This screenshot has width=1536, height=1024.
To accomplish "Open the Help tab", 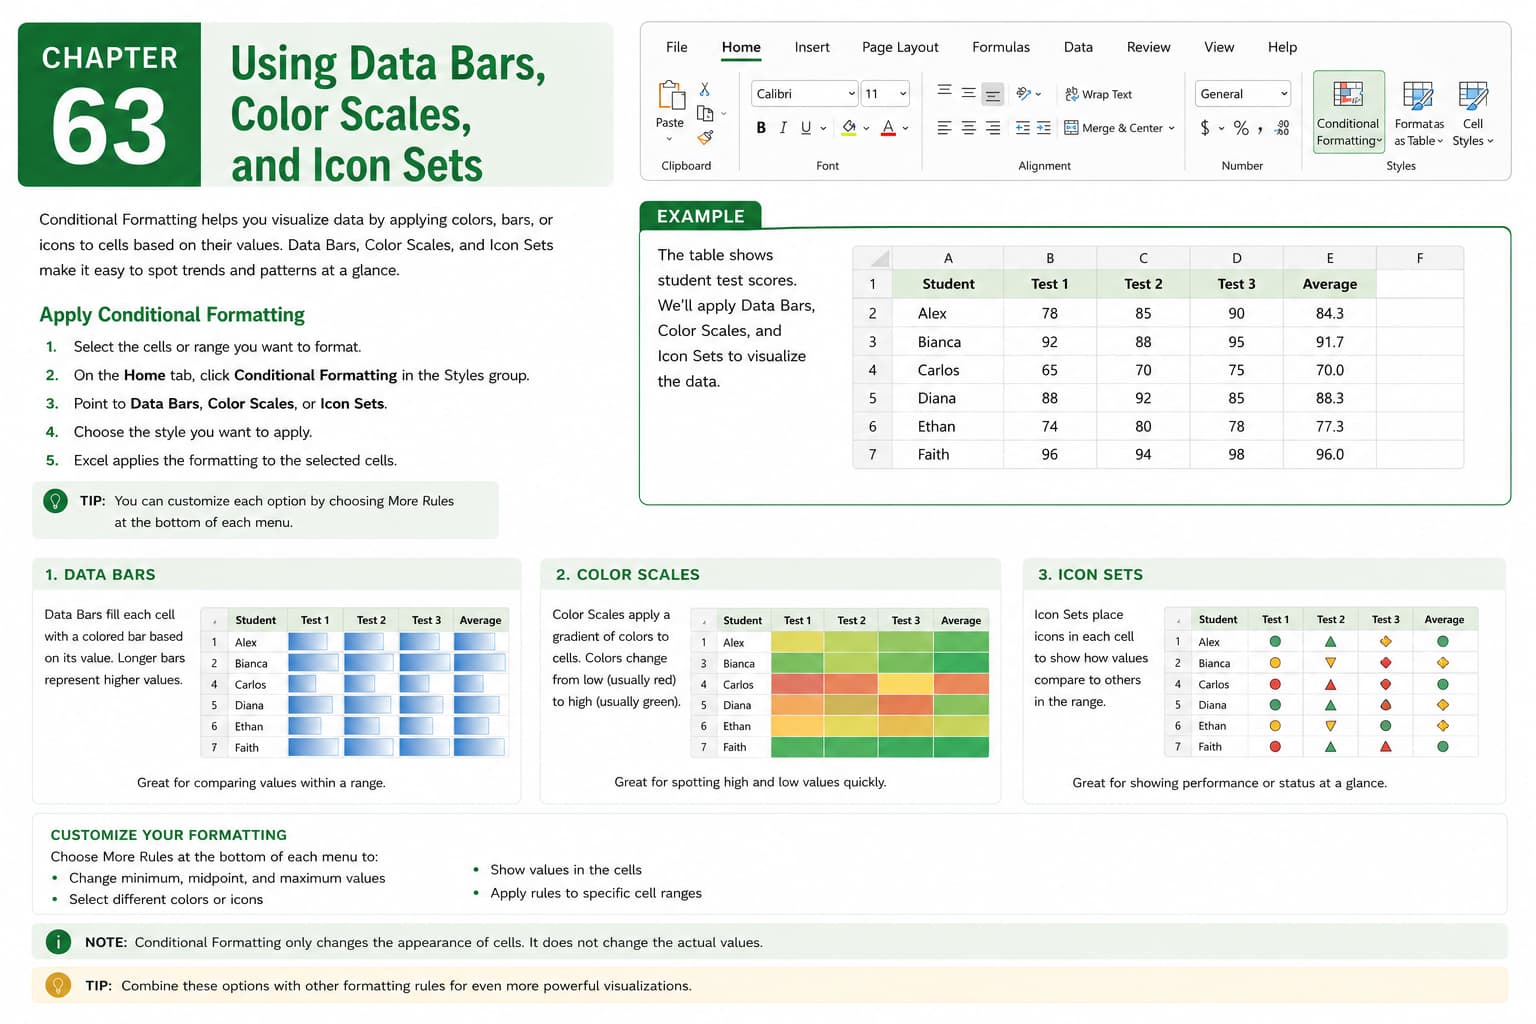I will 1282,47.
